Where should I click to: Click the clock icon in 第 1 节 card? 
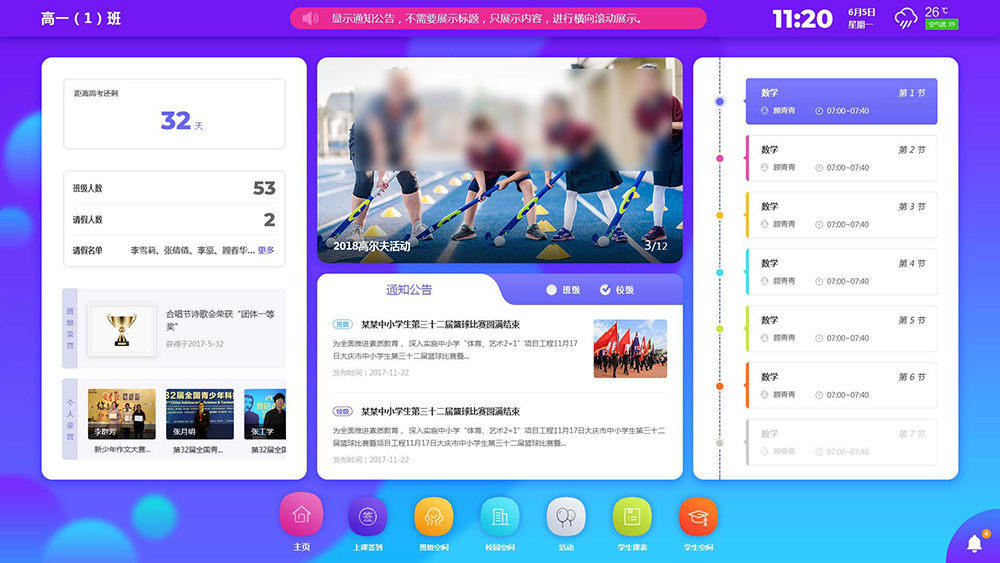[x=819, y=111]
